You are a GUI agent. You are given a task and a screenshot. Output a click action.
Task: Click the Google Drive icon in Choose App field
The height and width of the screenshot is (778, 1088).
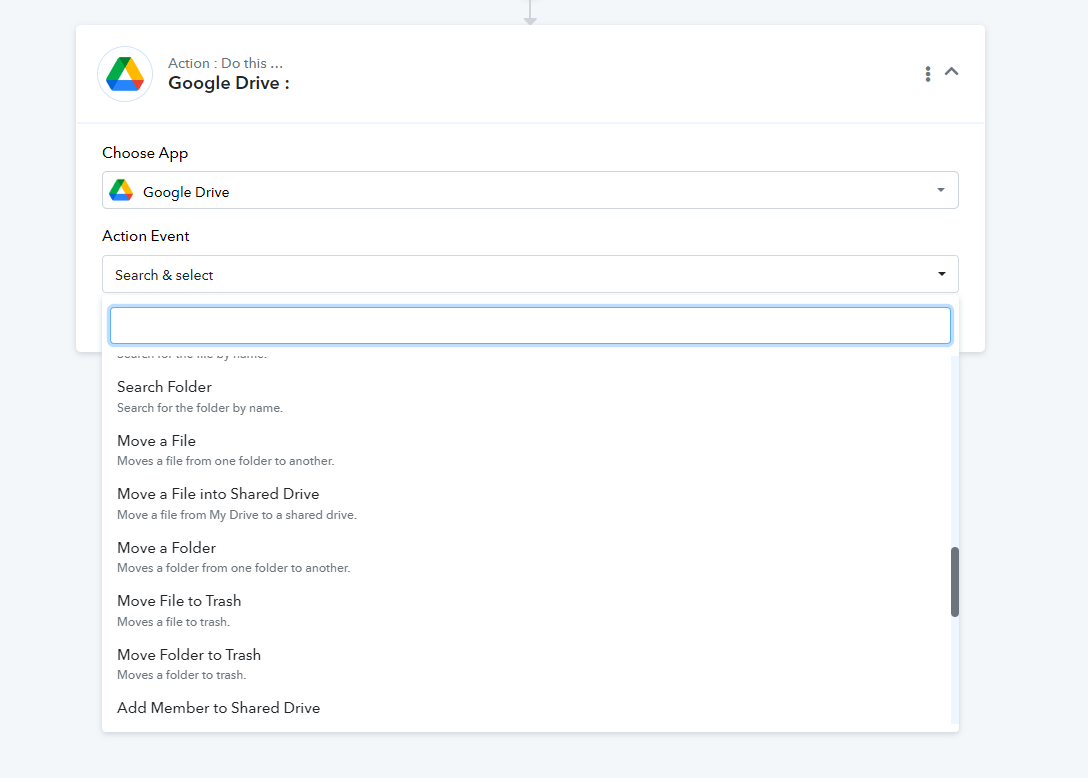(121, 190)
